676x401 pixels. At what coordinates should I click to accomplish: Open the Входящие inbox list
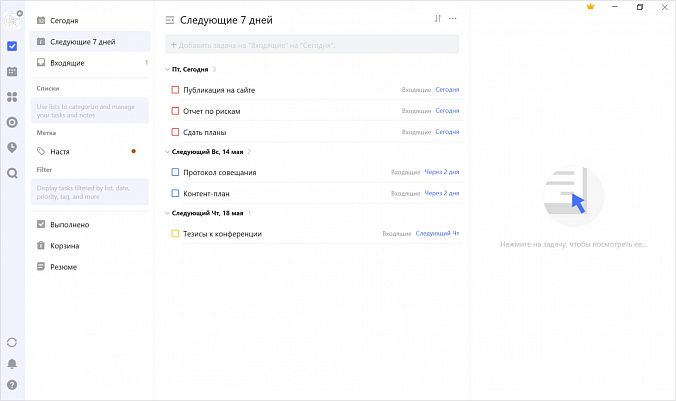coord(90,63)
